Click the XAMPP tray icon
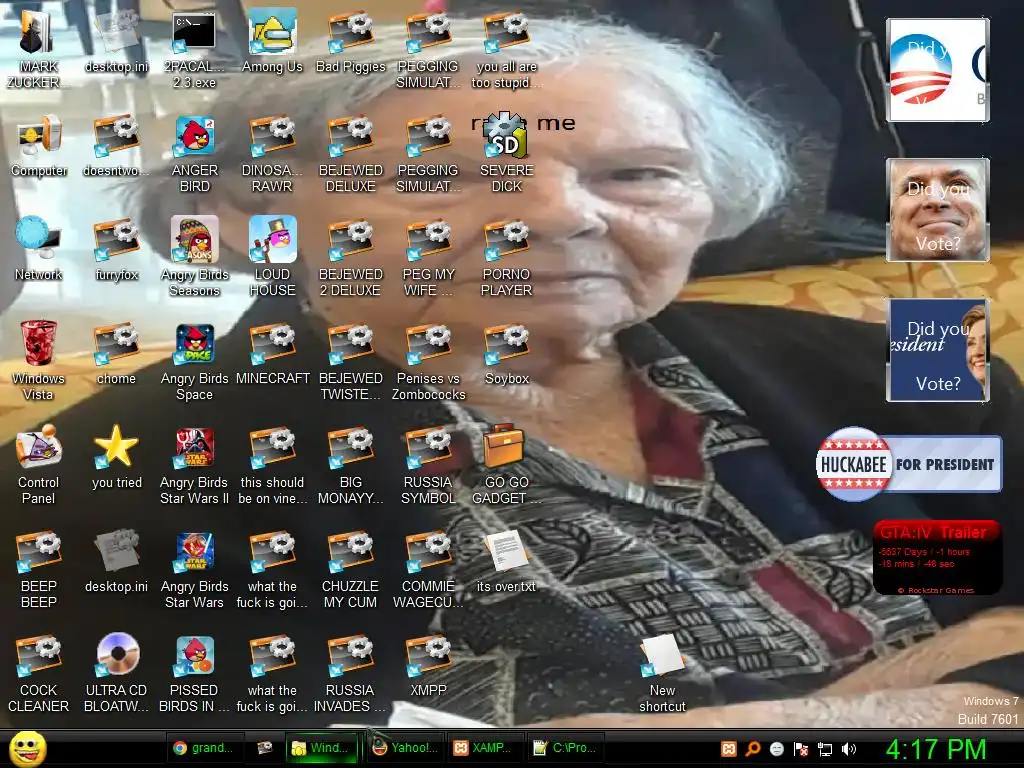This screenshot has width=1024, height=768. [729, 749]
